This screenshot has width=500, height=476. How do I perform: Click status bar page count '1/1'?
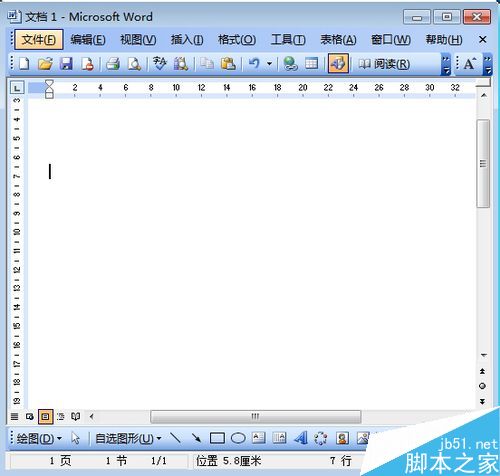click(x=159, y=461)
